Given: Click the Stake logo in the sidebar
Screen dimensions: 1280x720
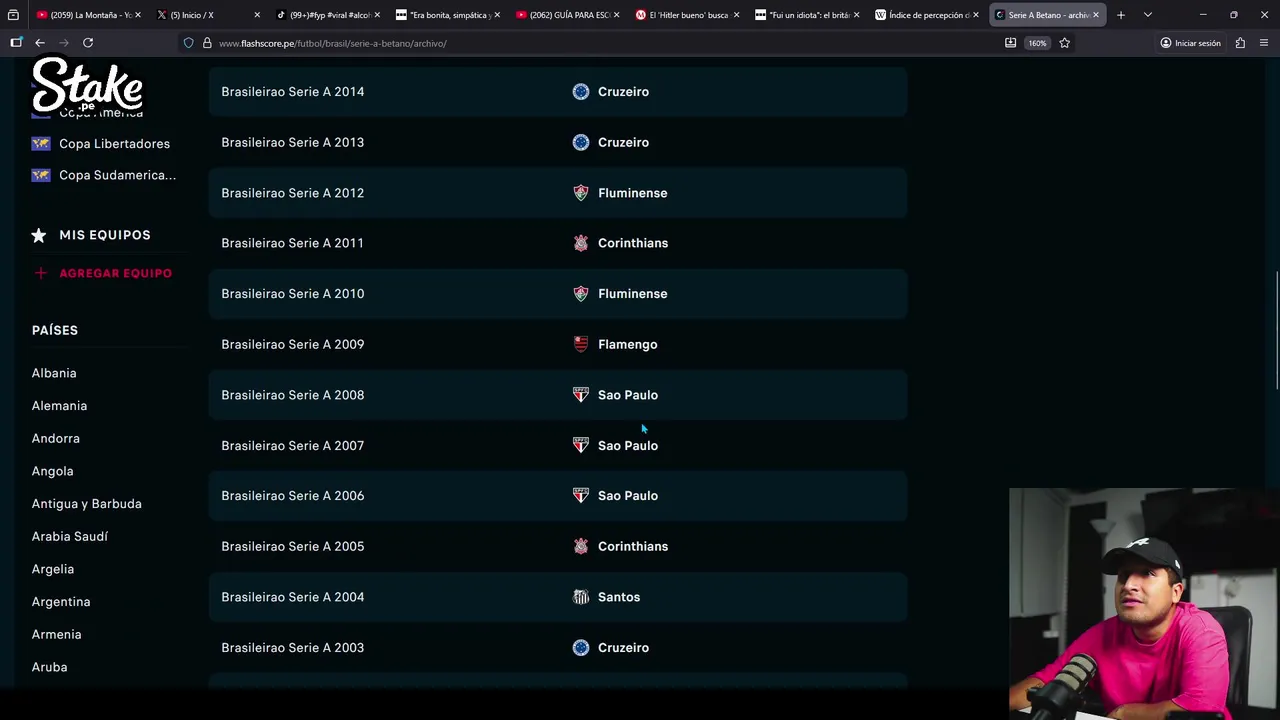Looking at the screenshot, I should pyautogui.click(x=87, y=84).
